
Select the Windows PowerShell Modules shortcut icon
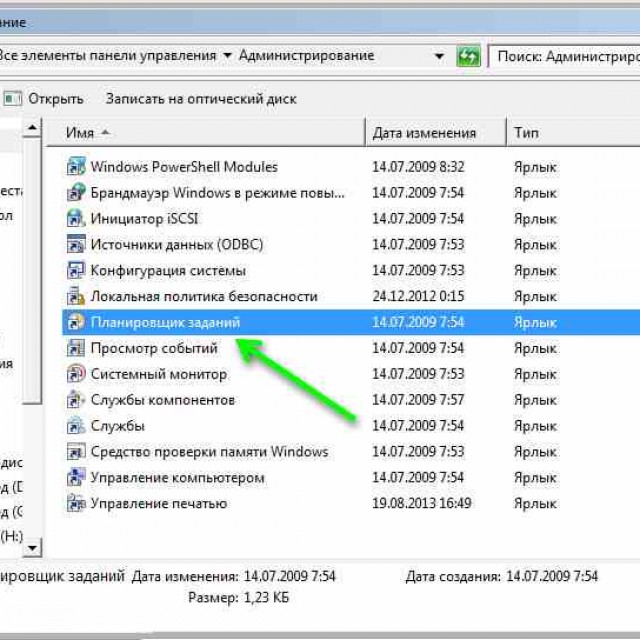pos(76,167)
